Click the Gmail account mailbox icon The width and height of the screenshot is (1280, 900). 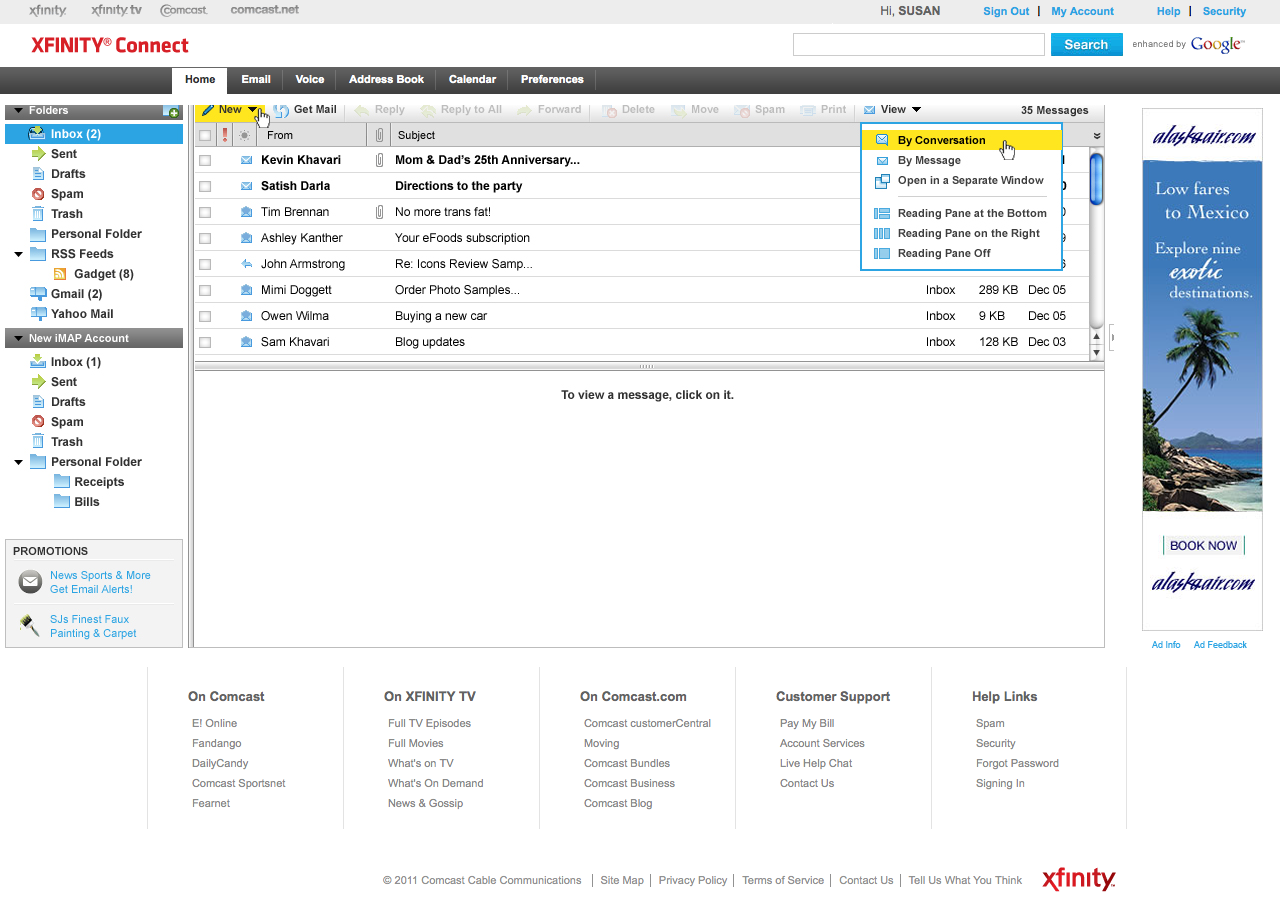(38, 294)
